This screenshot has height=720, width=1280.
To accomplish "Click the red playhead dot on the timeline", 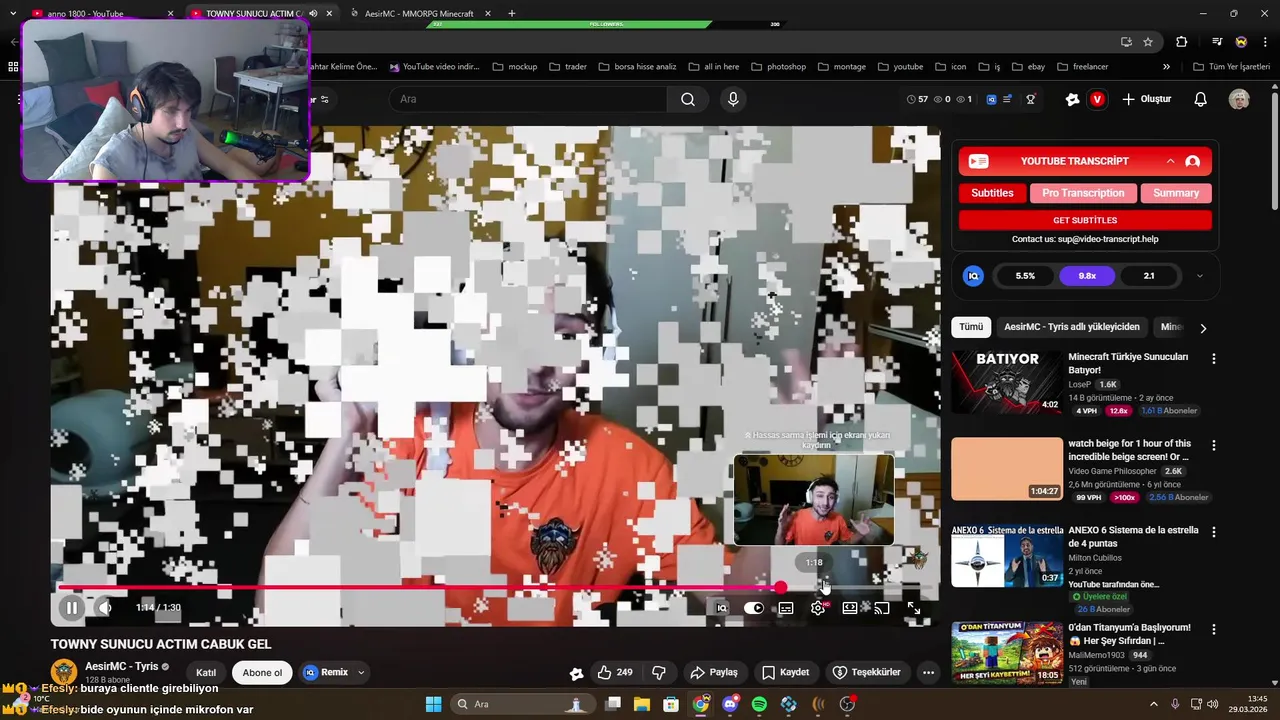I will click(780, 588).
